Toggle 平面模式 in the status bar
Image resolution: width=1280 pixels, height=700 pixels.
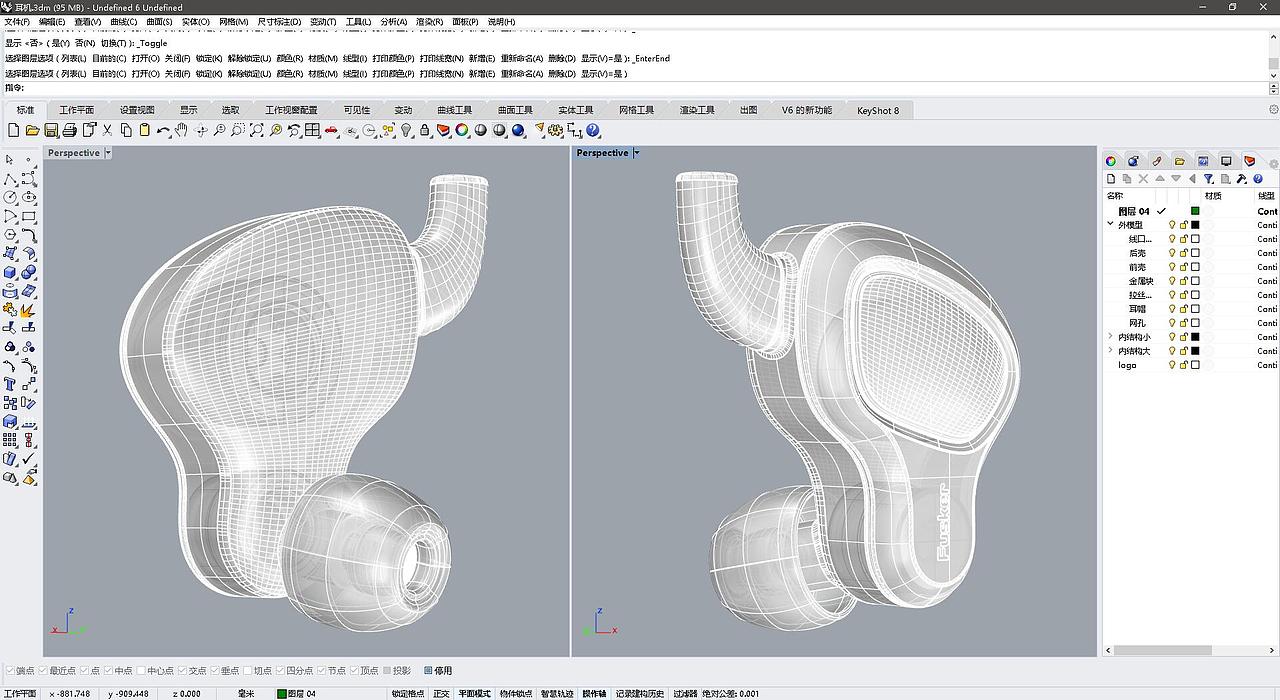(x=475, y=693)
